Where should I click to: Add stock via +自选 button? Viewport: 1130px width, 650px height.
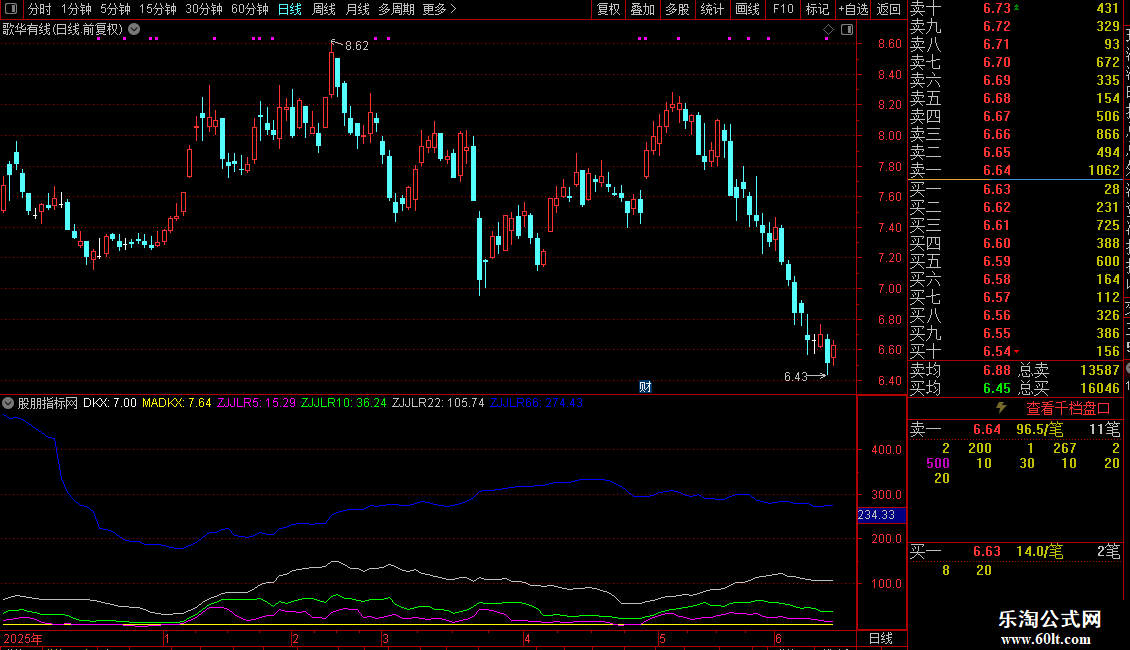click(x=853, y=9)
